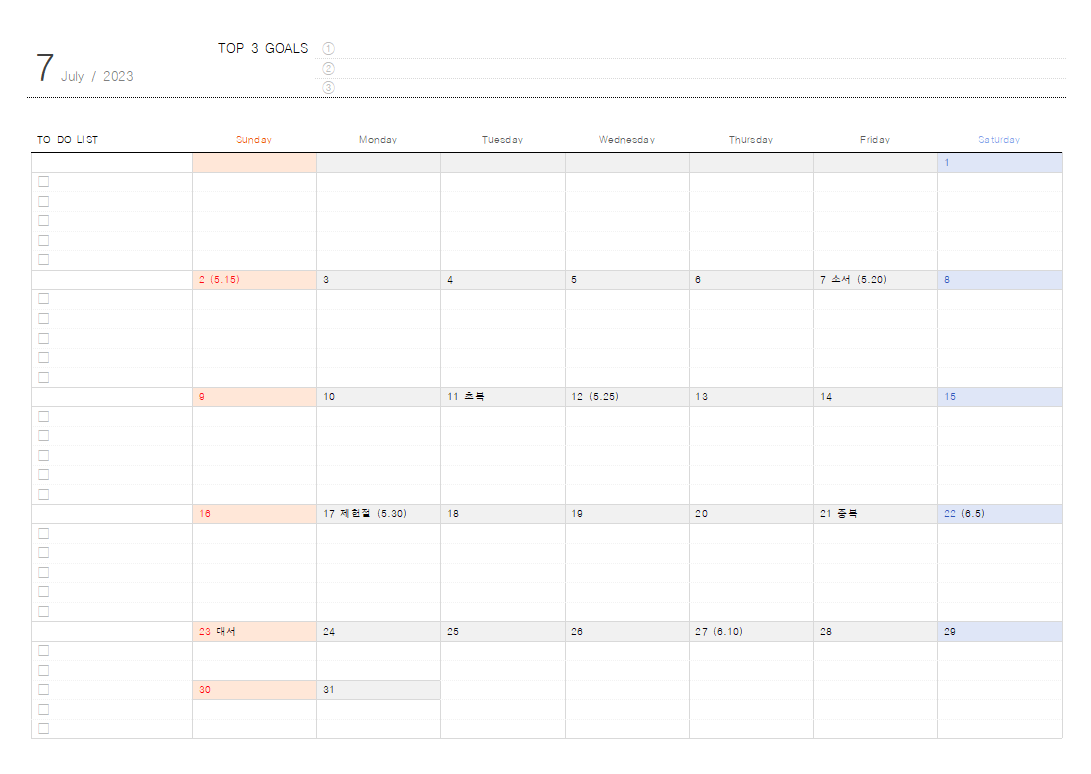This screenshot has width=1091, height=774.
Task: Select the date cell 12 (5.25)
Action: tap(628, 397)
